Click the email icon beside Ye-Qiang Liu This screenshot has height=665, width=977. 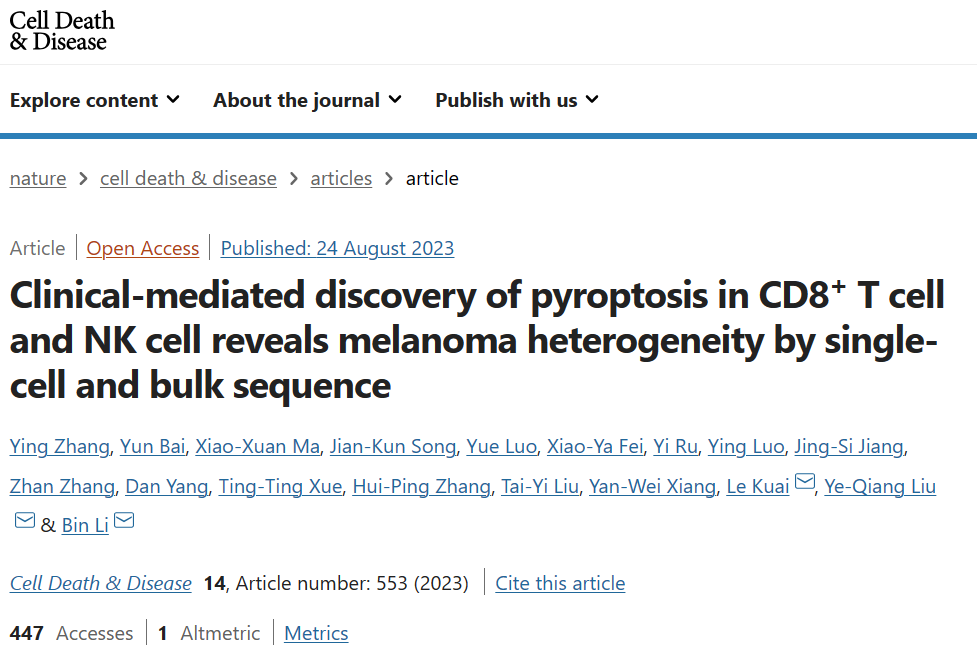point(24,520)
